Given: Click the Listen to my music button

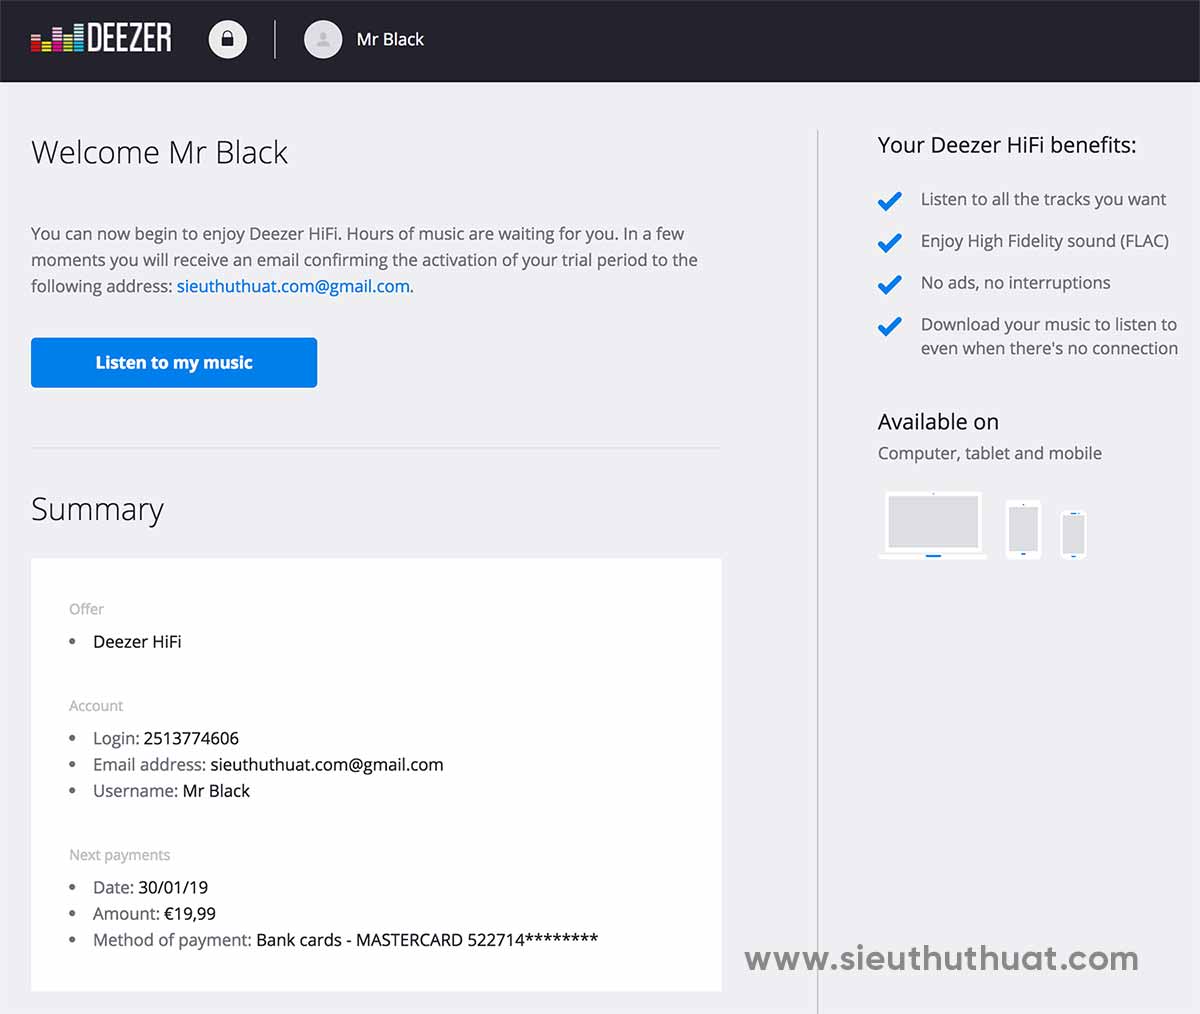Looking at the screenshot, I should [x=174, y=362].
